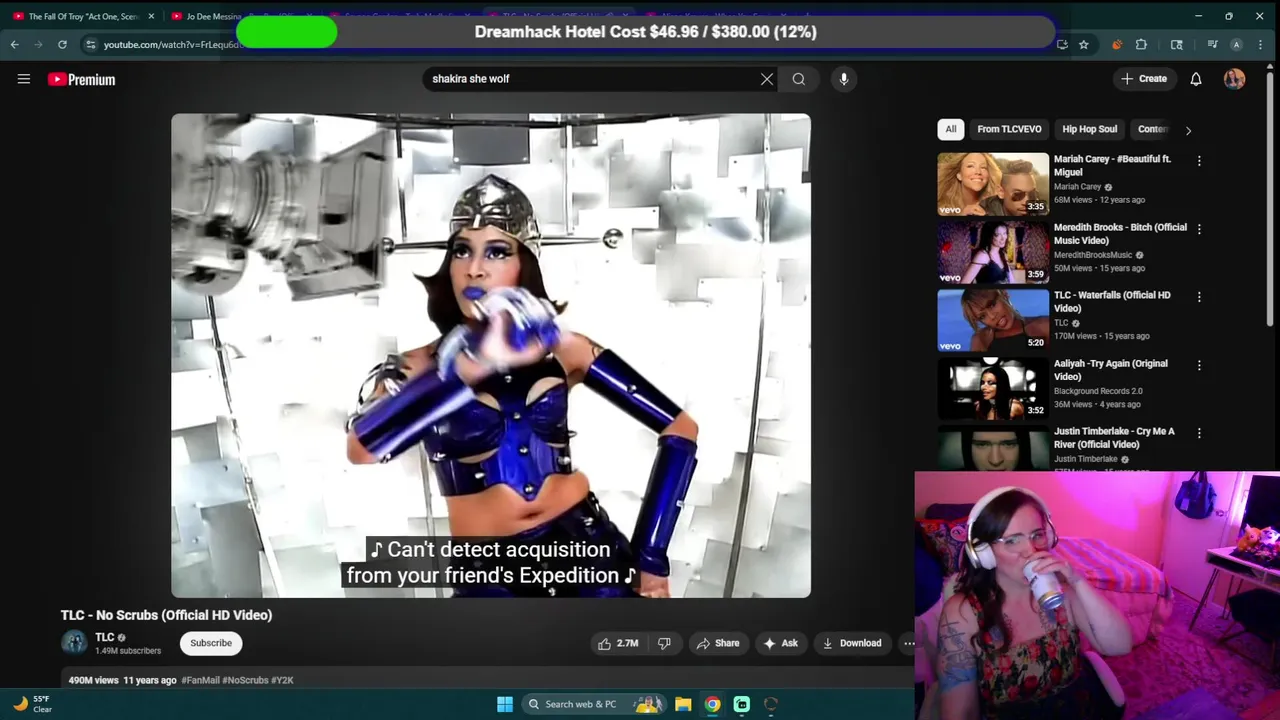Bookmark the page with the star icon
The width and height of the screenshot is (1280, 720).
coord(1084,44)
